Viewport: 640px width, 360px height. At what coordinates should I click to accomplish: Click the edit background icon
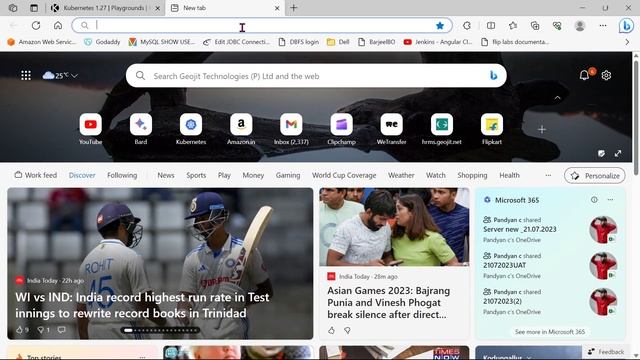click(x=601, y=153)
